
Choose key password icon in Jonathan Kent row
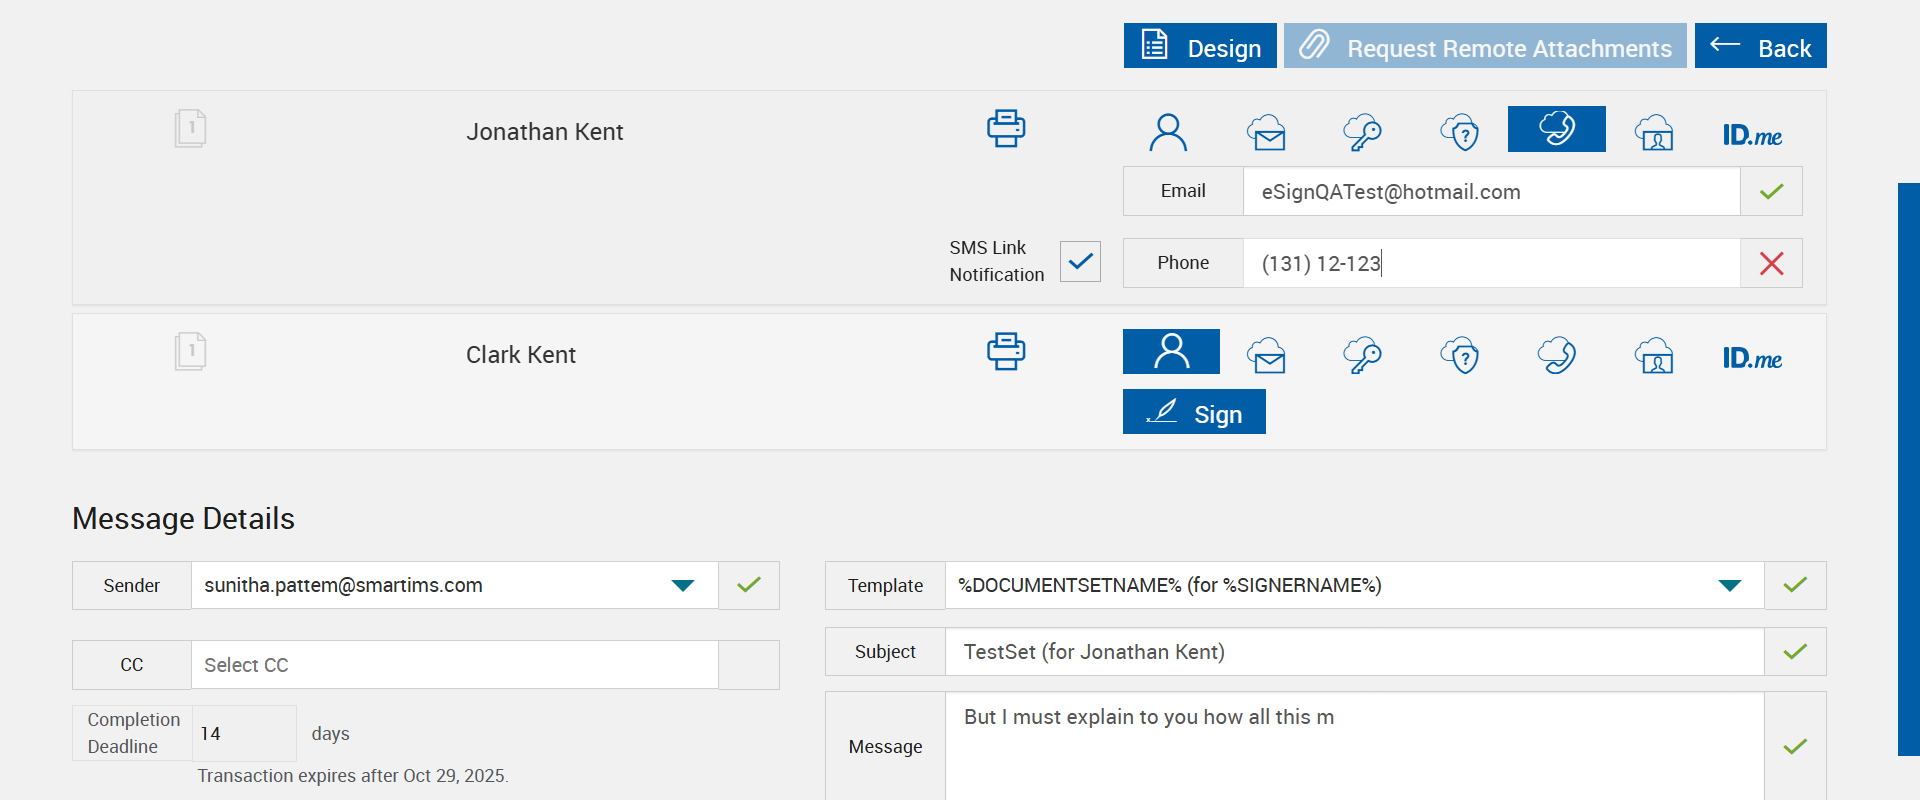[1362, 131]
